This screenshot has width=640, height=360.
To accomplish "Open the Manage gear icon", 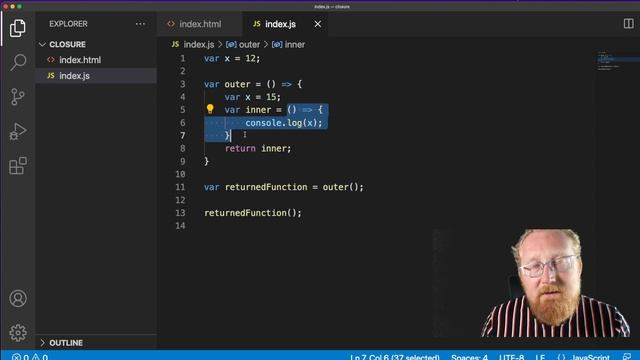I will tap(18, 333).
